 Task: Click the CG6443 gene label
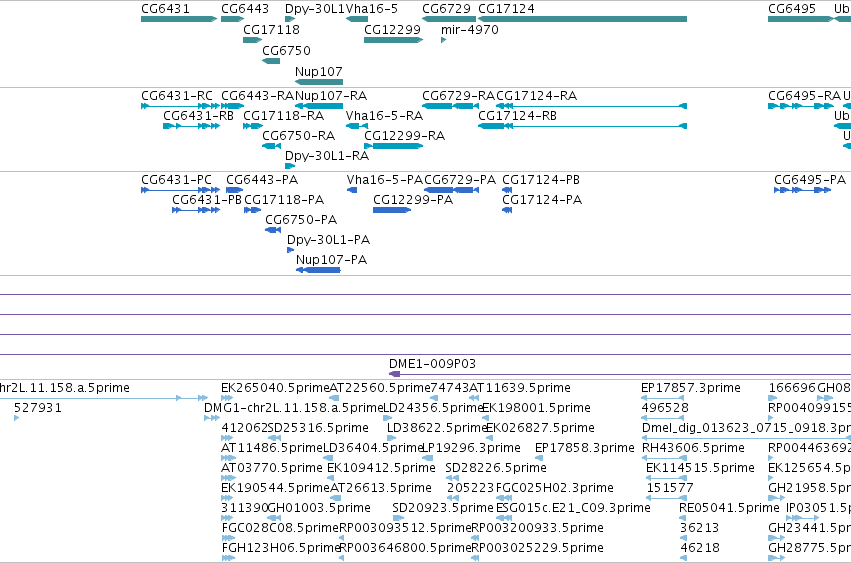[245, 9]
